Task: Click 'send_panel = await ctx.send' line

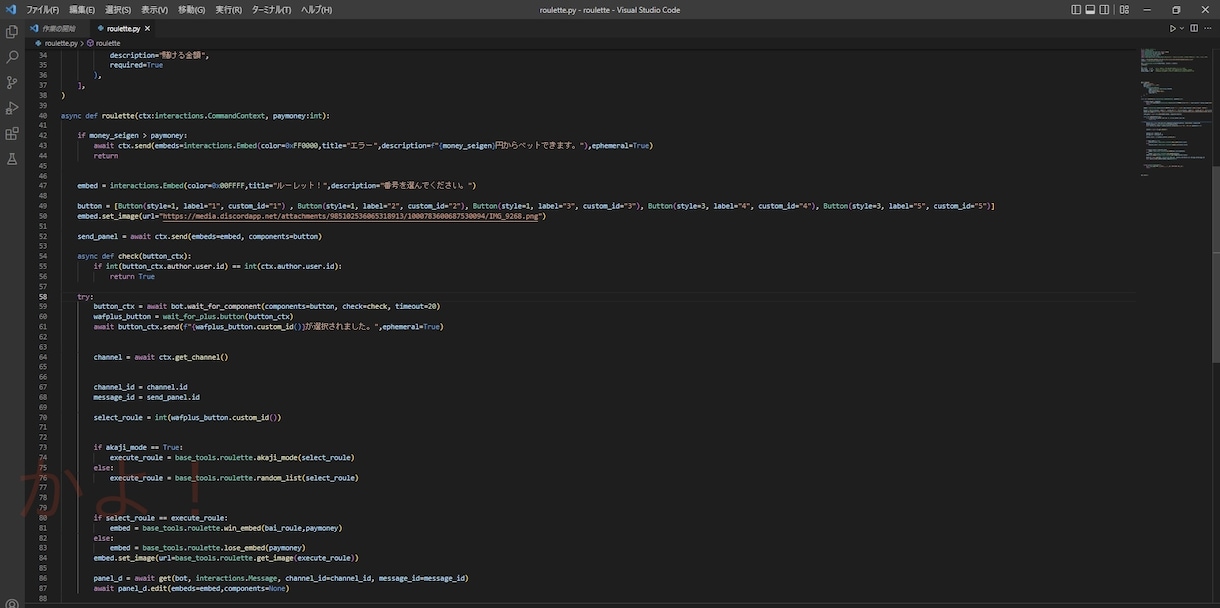Action: [x=200, y=236]
